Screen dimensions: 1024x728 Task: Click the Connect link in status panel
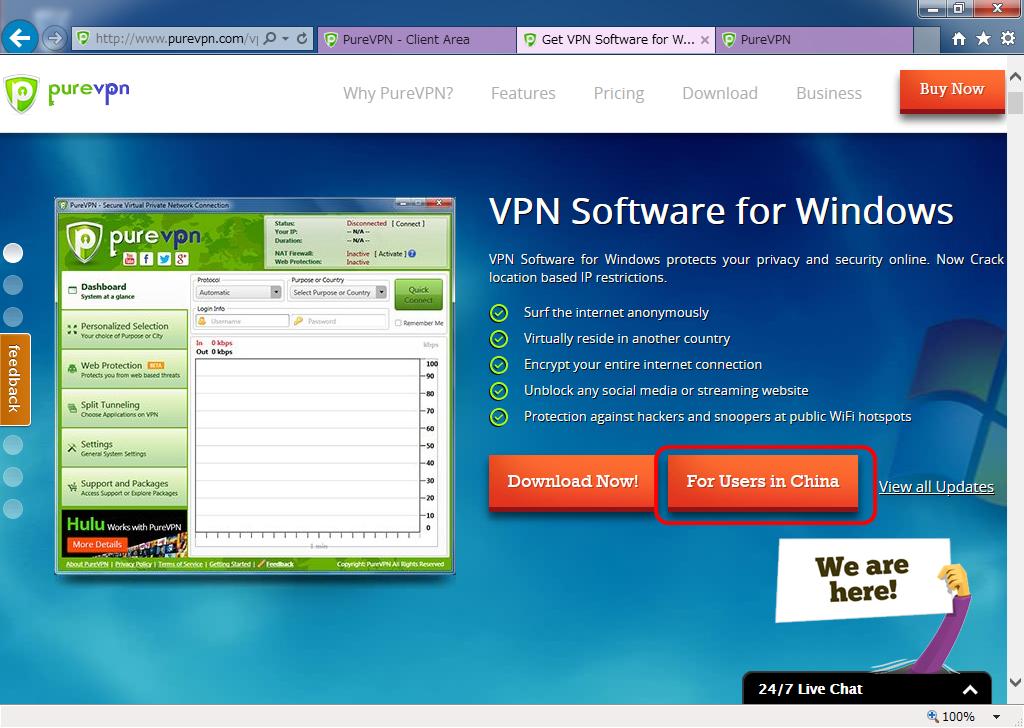[408, 223]
